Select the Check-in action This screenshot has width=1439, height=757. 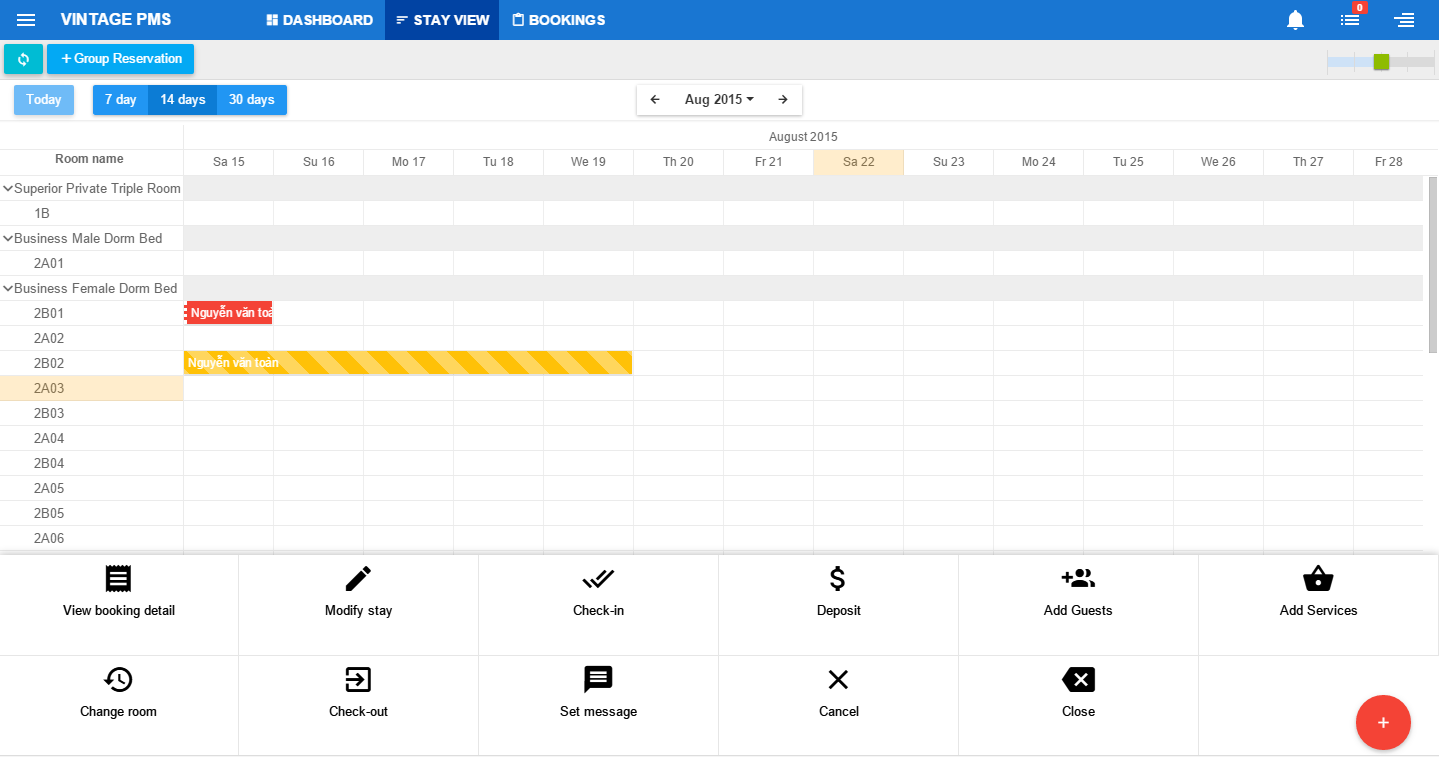[x=598, y=593]
